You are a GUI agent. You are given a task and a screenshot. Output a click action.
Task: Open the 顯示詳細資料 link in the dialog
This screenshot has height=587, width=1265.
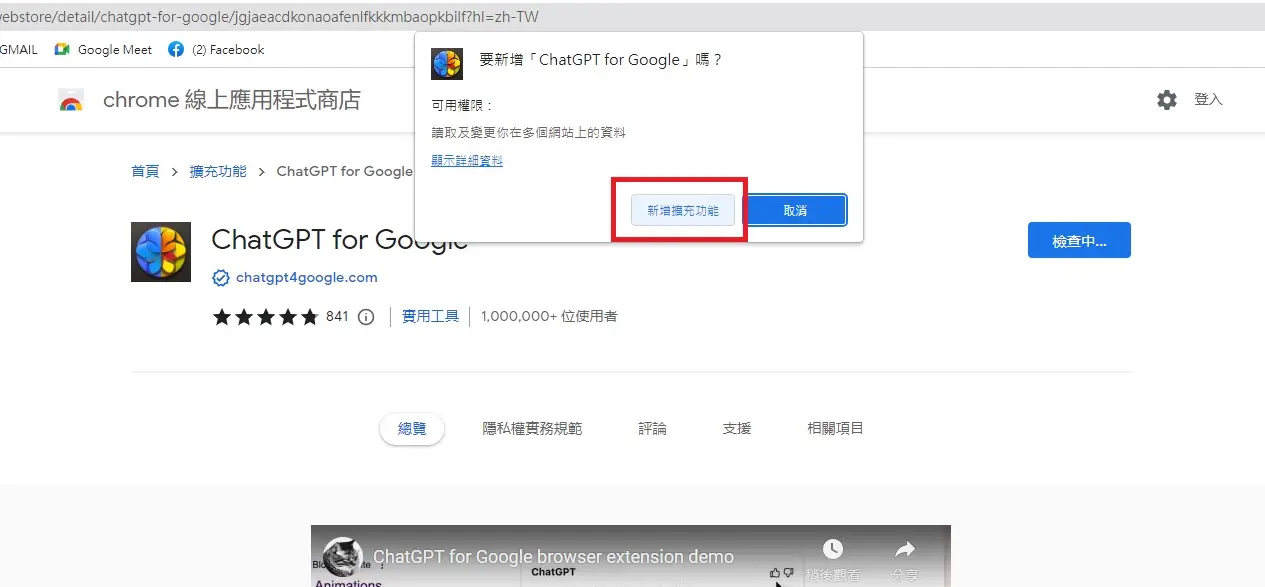467,160
